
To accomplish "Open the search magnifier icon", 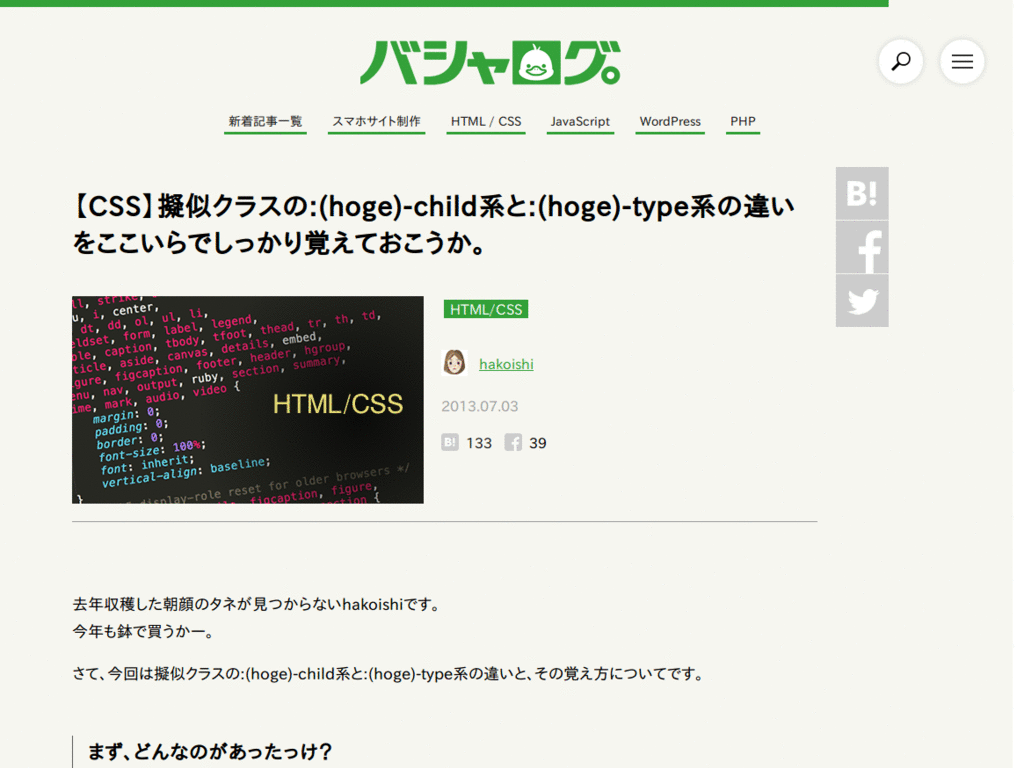I will tap(901, 61).
